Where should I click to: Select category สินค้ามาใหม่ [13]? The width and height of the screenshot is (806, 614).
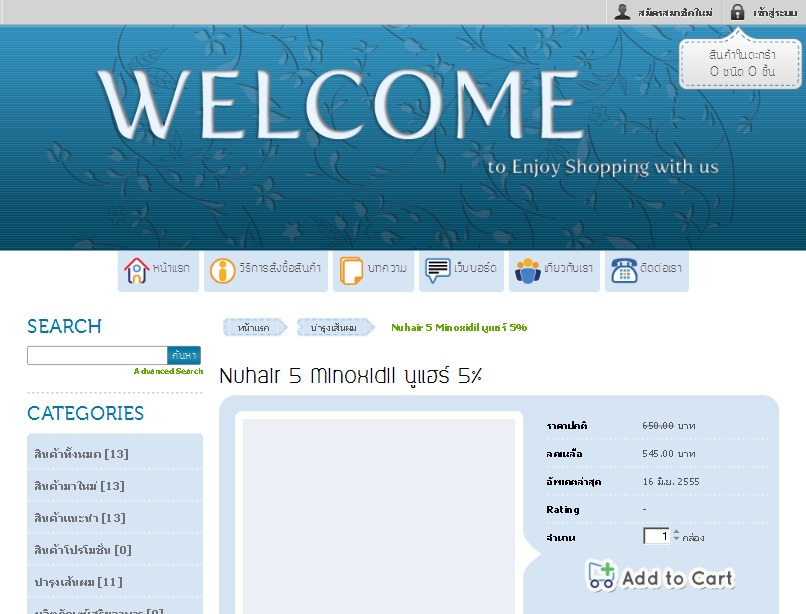point(79,485)
